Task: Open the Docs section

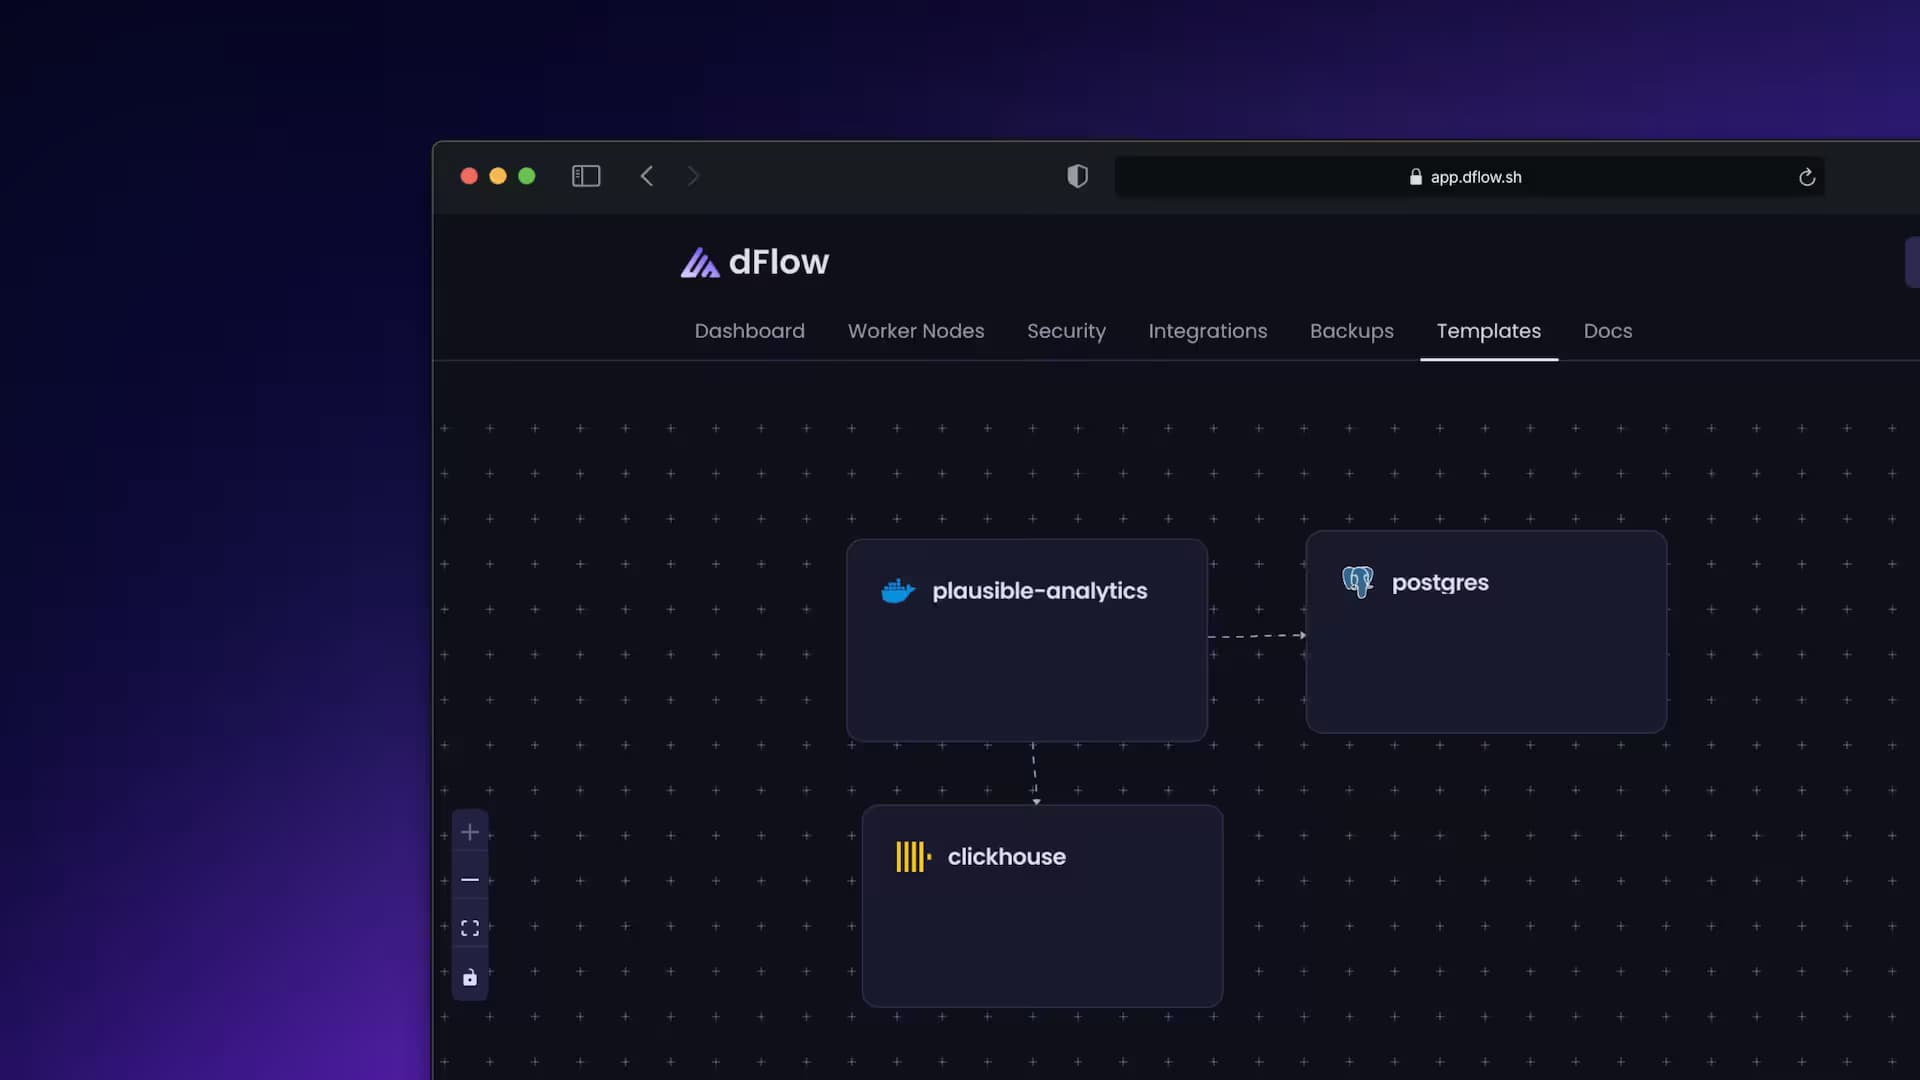Action: [1607, 331]
